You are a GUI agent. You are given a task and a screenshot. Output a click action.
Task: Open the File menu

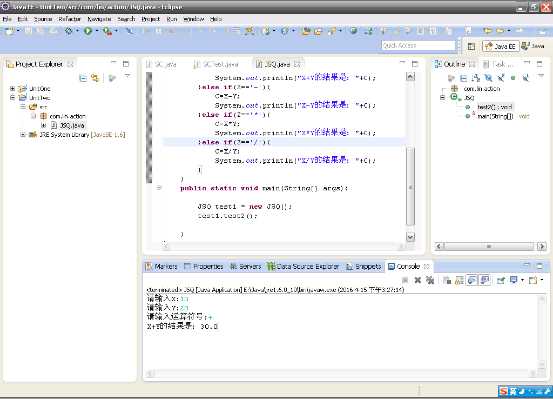(x=7, y=19)
